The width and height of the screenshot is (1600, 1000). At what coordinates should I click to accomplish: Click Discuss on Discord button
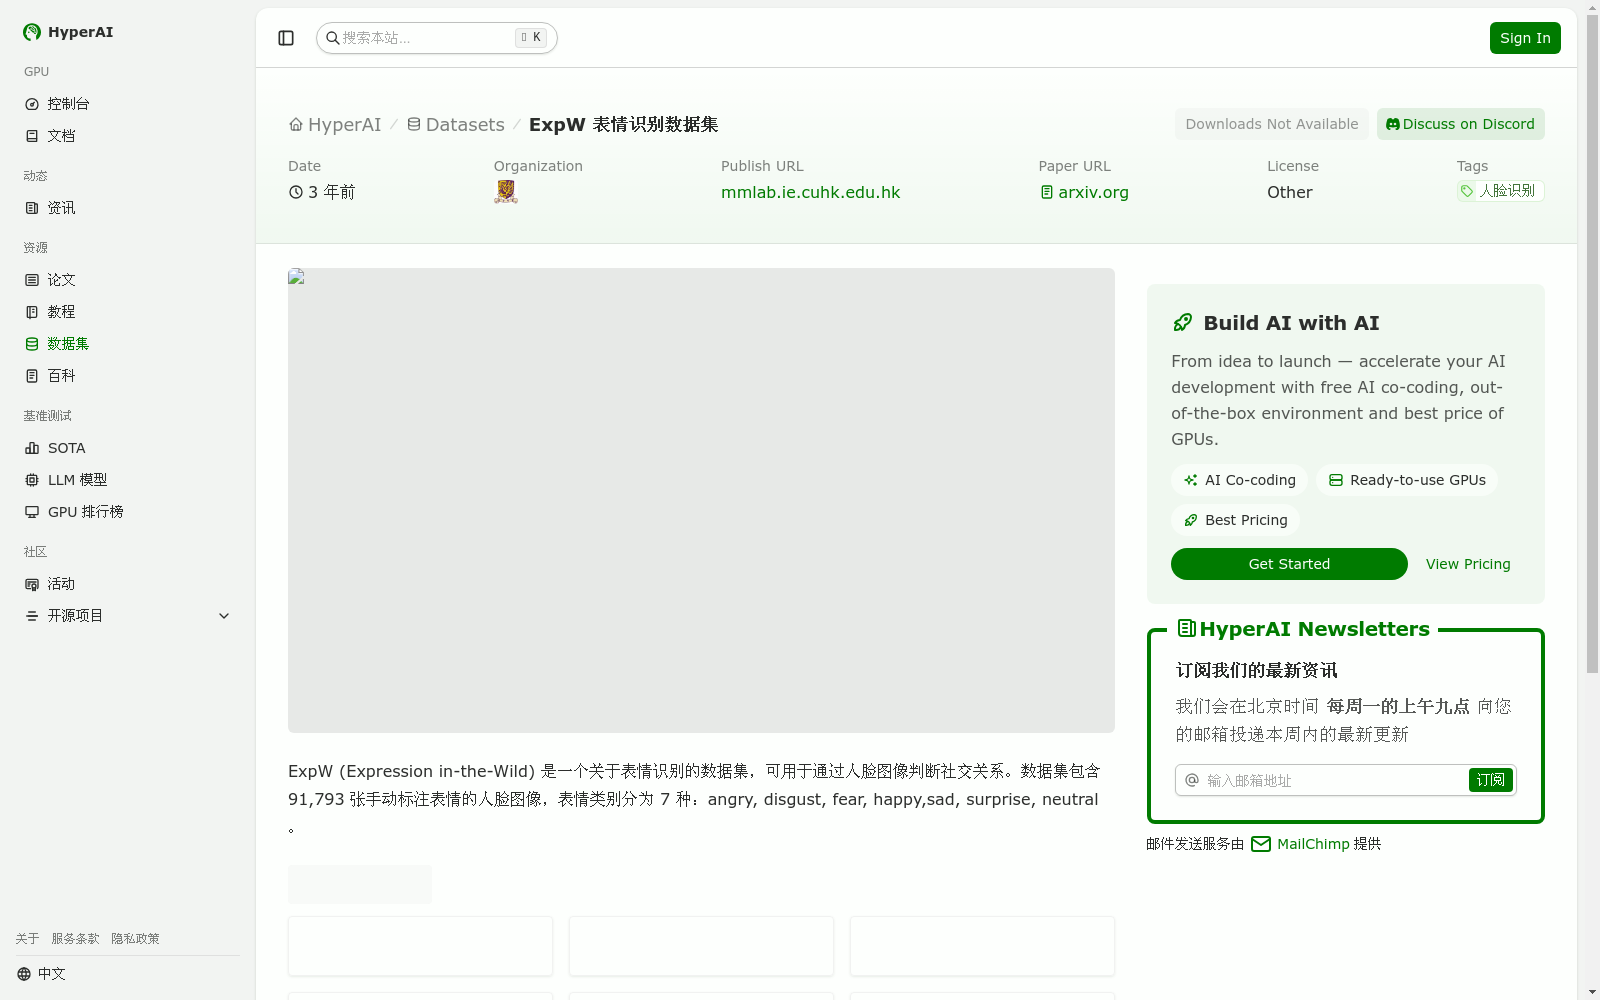tap(1461, 124)
